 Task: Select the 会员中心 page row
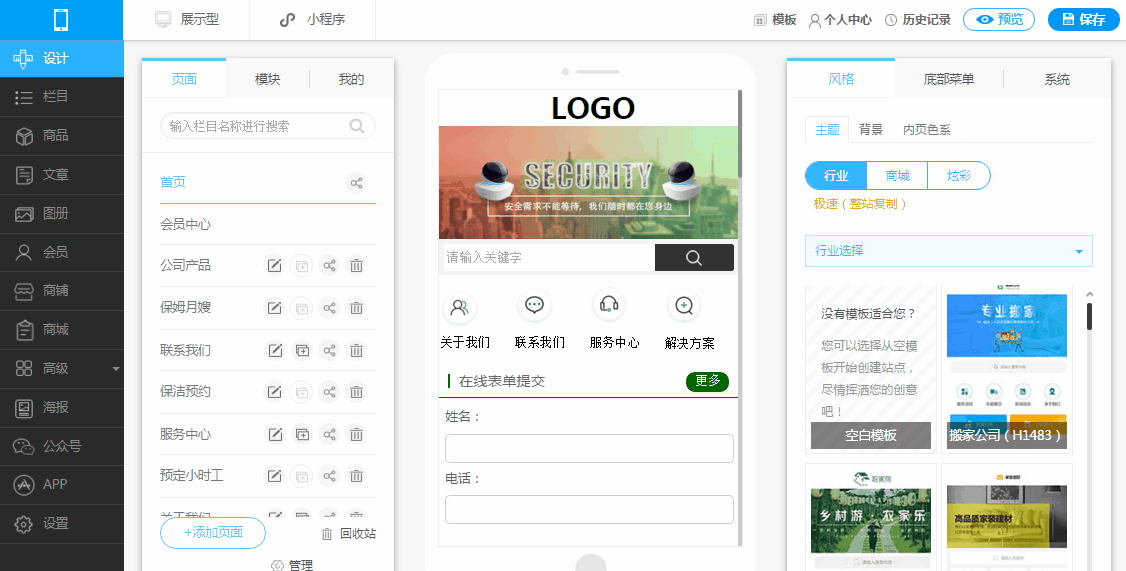pyautogui.click(x=268, y=224)
